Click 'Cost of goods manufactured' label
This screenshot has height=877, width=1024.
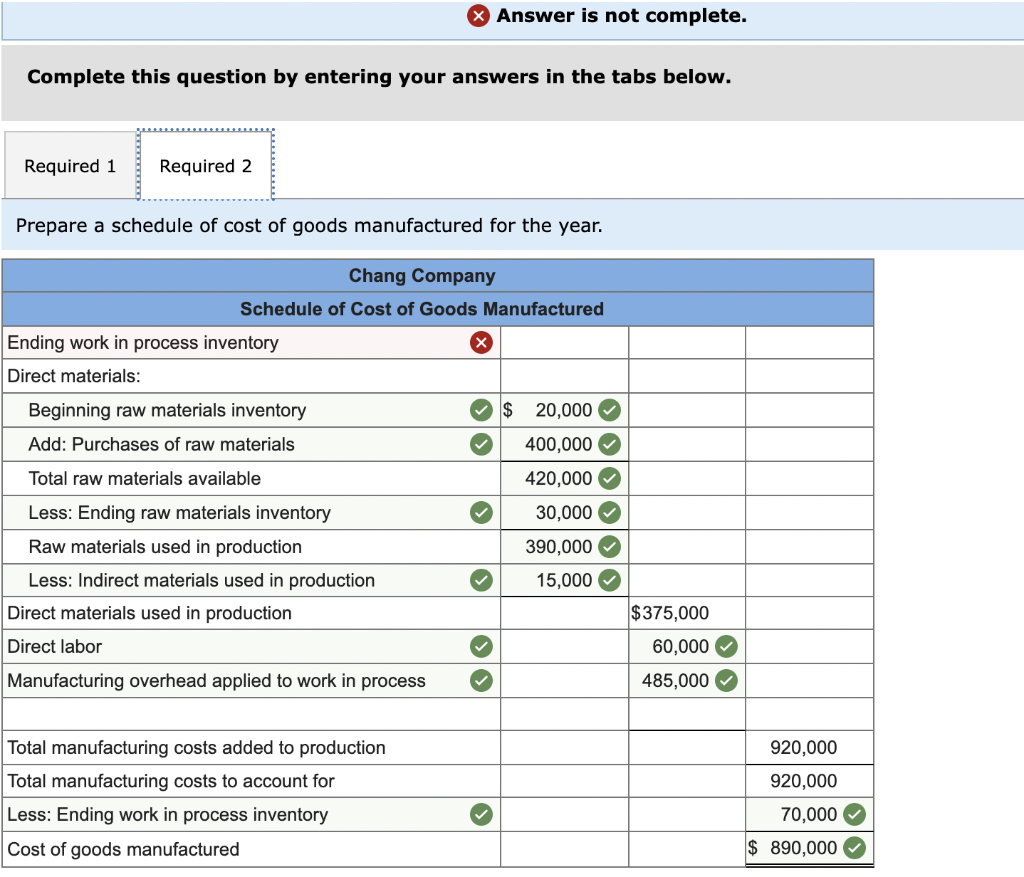123,849
